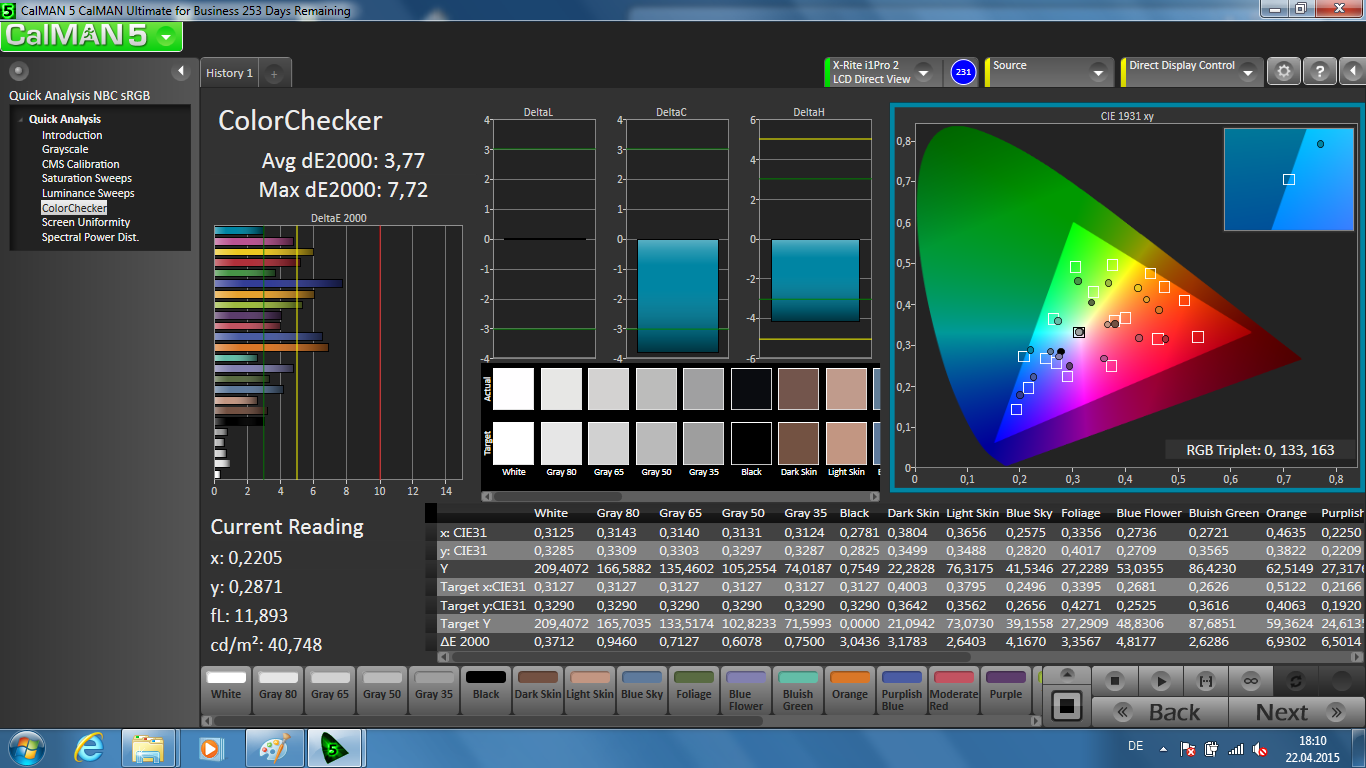Switch to the History 1 tab

[229, 73]
